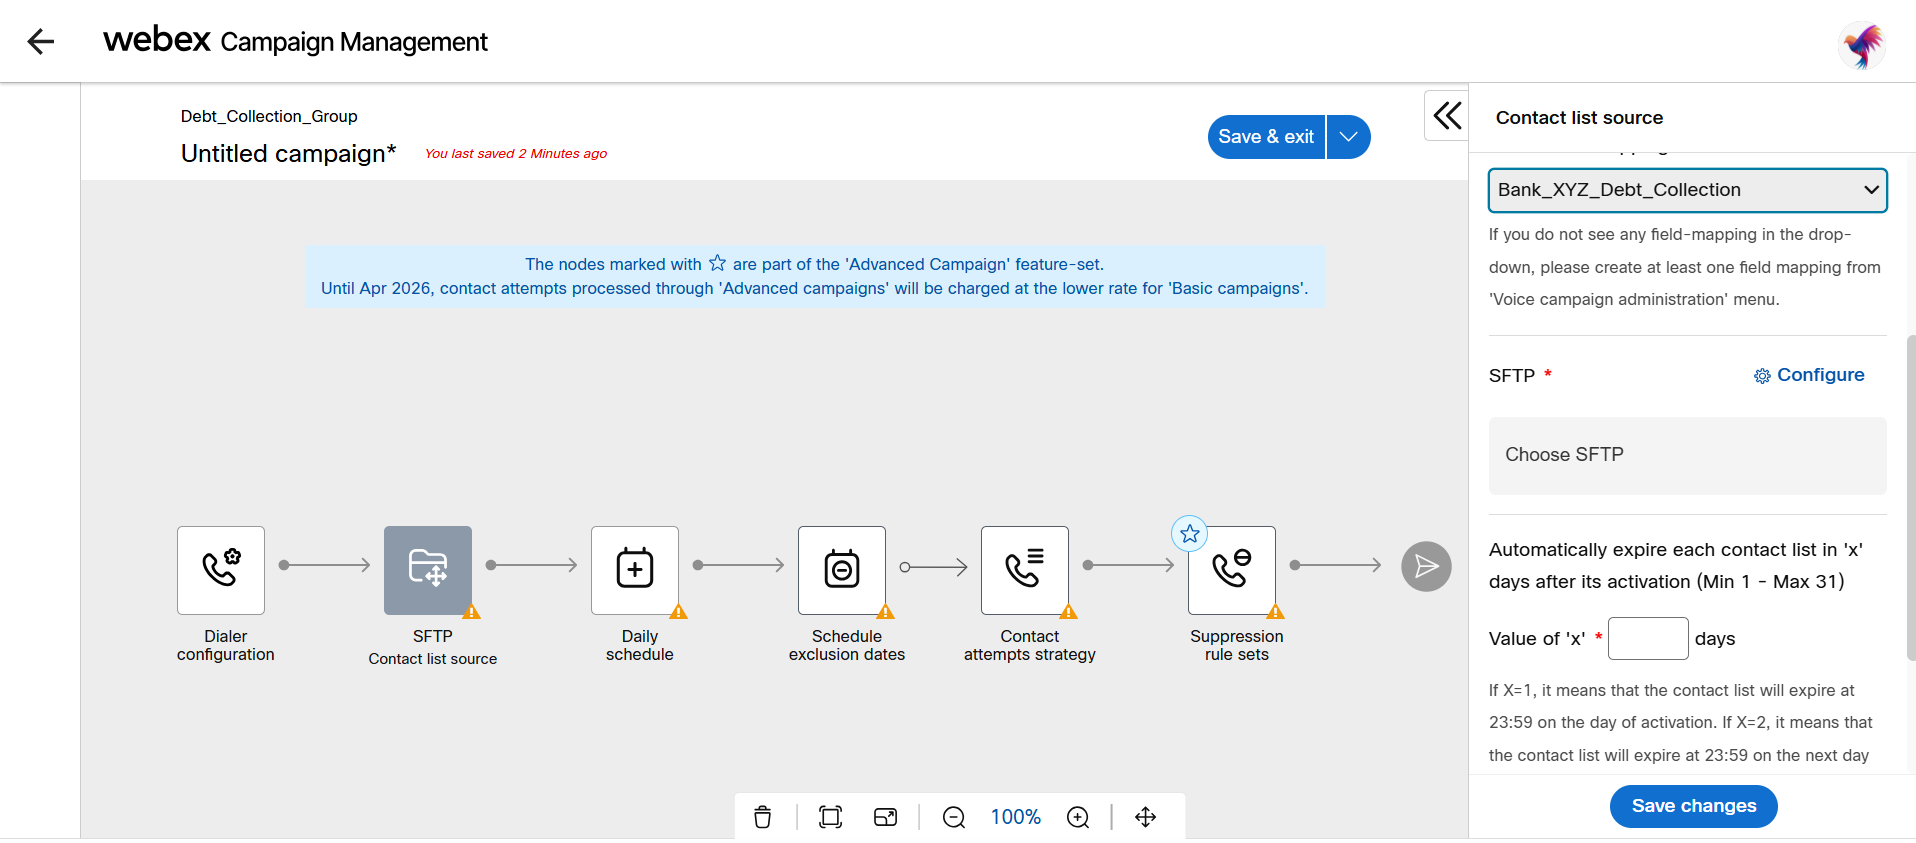Click warning triangle on SFTP node
Image resolution: width=1916 pixels, height=843 pixels.
point(472,612)
